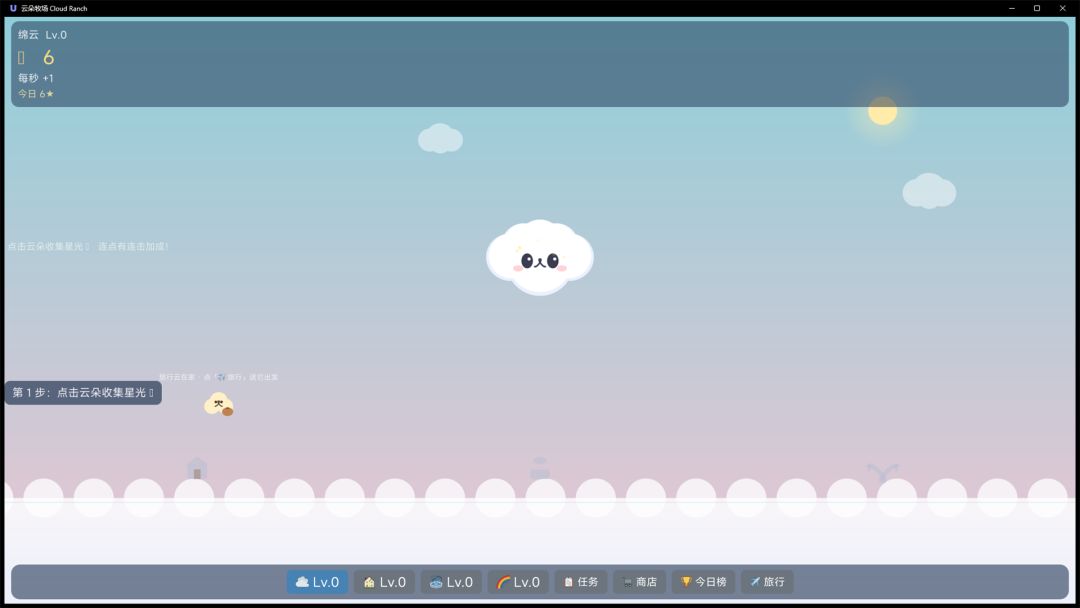Open the rainbow Lv.0 upgrade button

pos(518,582)
